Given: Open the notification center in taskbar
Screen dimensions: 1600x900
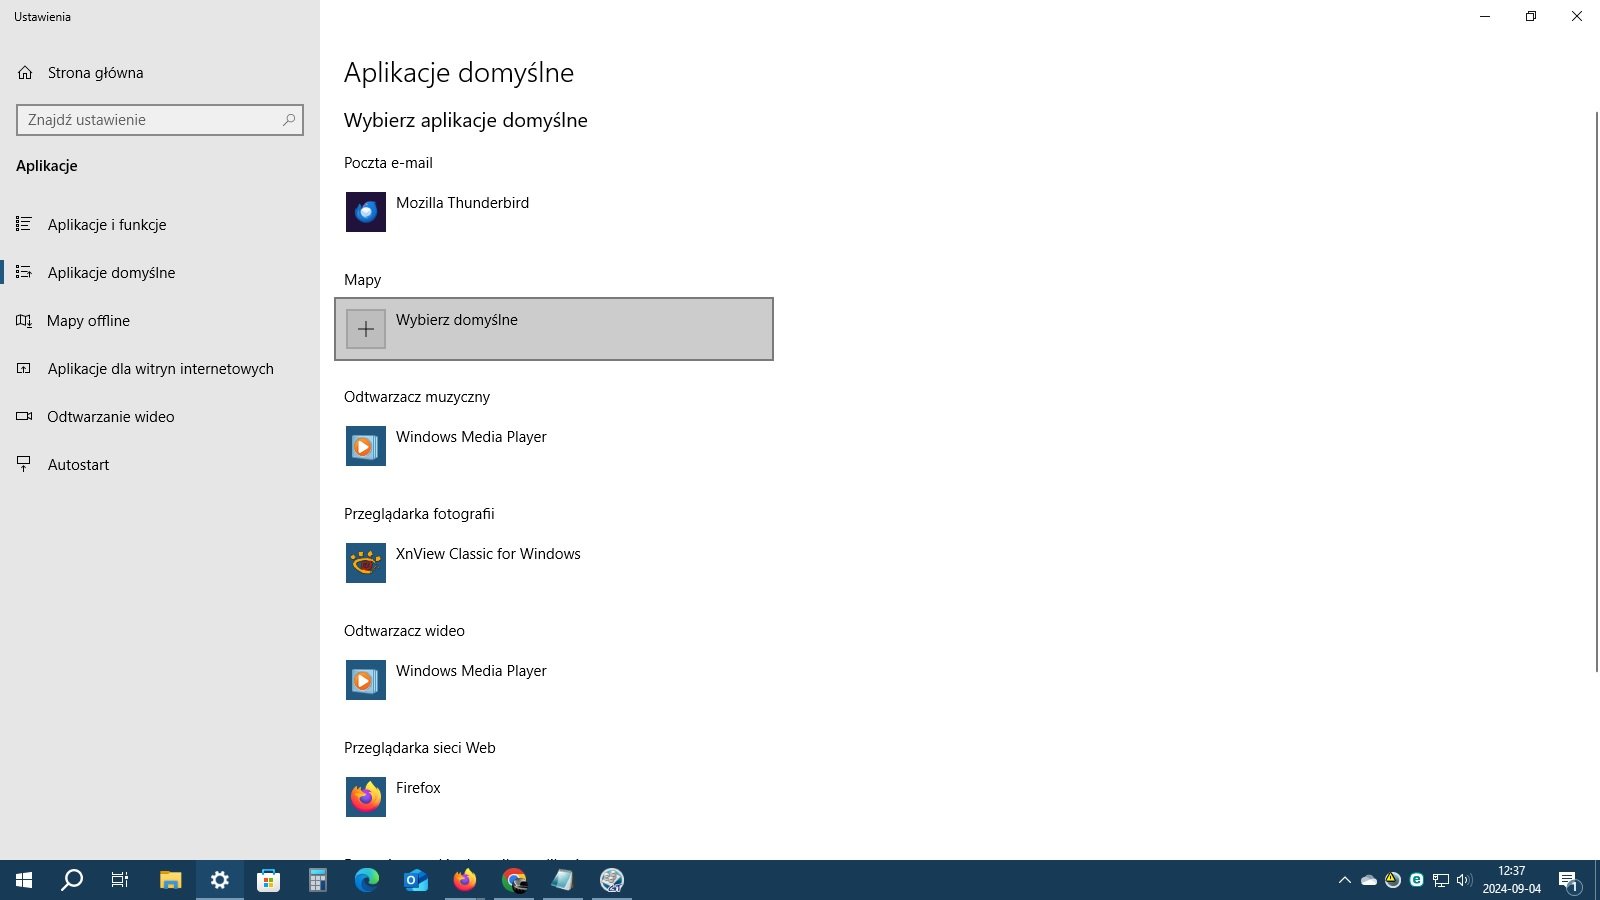Looking at the screenshot, I should 1568,880.
